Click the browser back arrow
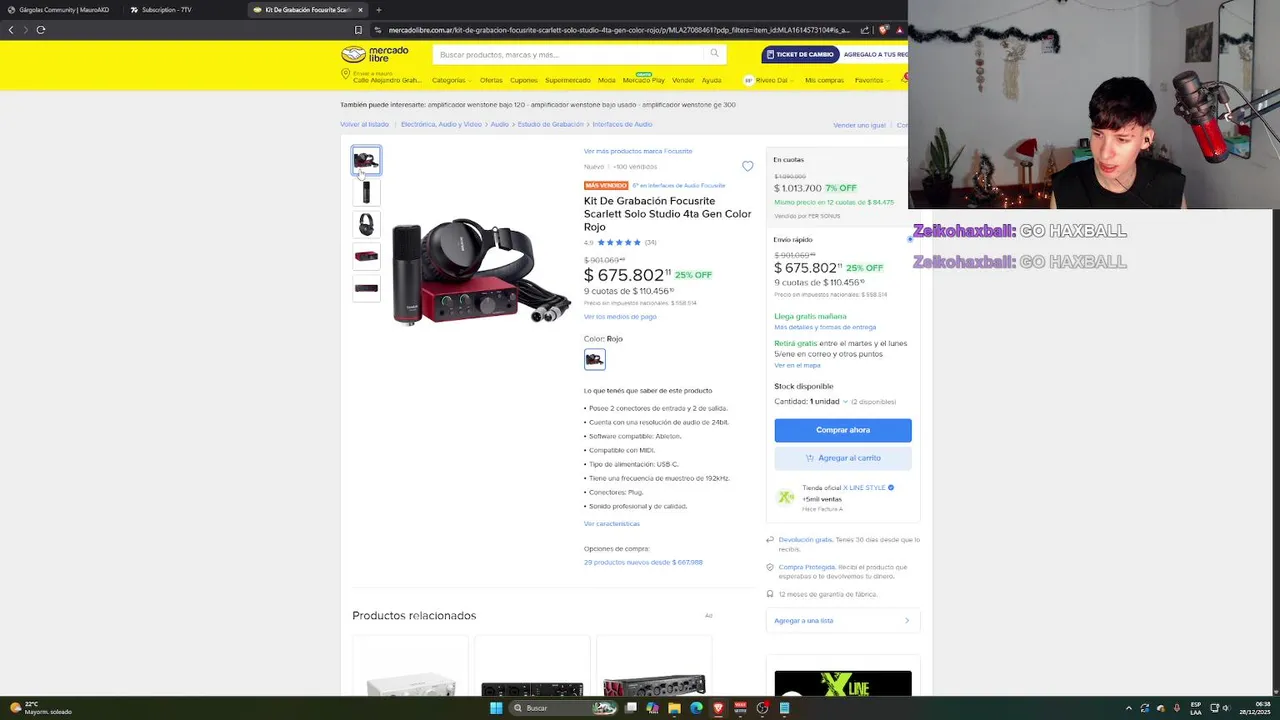This screenshot has width=1280, height=720. coord(11,30)
